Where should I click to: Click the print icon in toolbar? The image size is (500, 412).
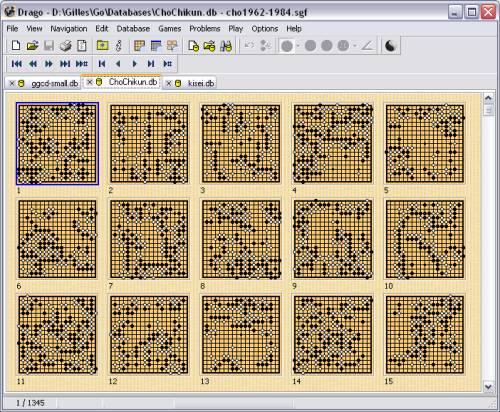click(x=66, y=46)
